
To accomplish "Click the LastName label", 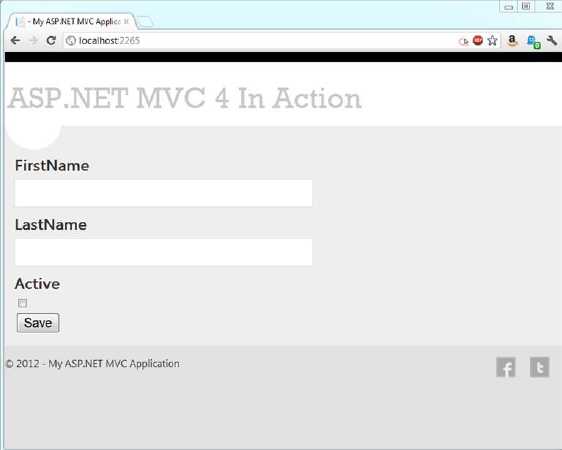I will tap(51, 225).
